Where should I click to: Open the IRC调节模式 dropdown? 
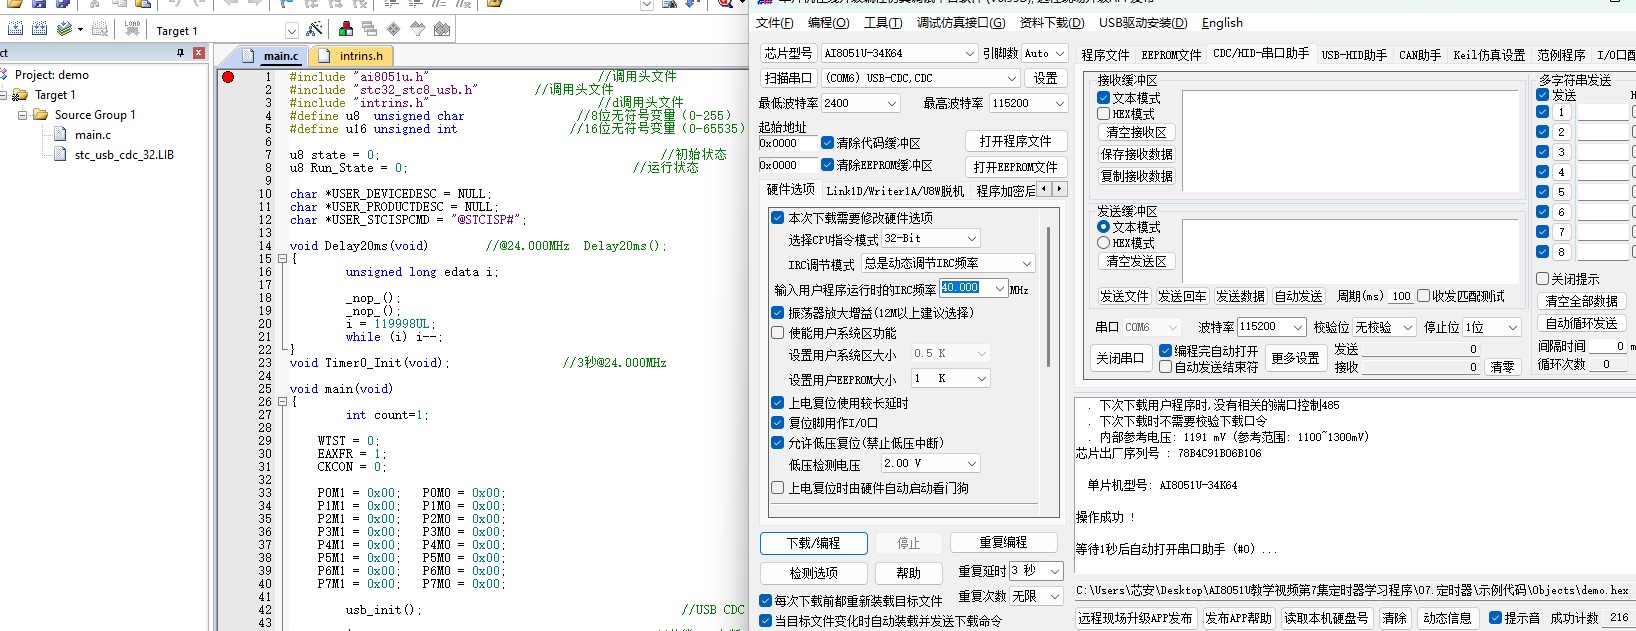948,264
